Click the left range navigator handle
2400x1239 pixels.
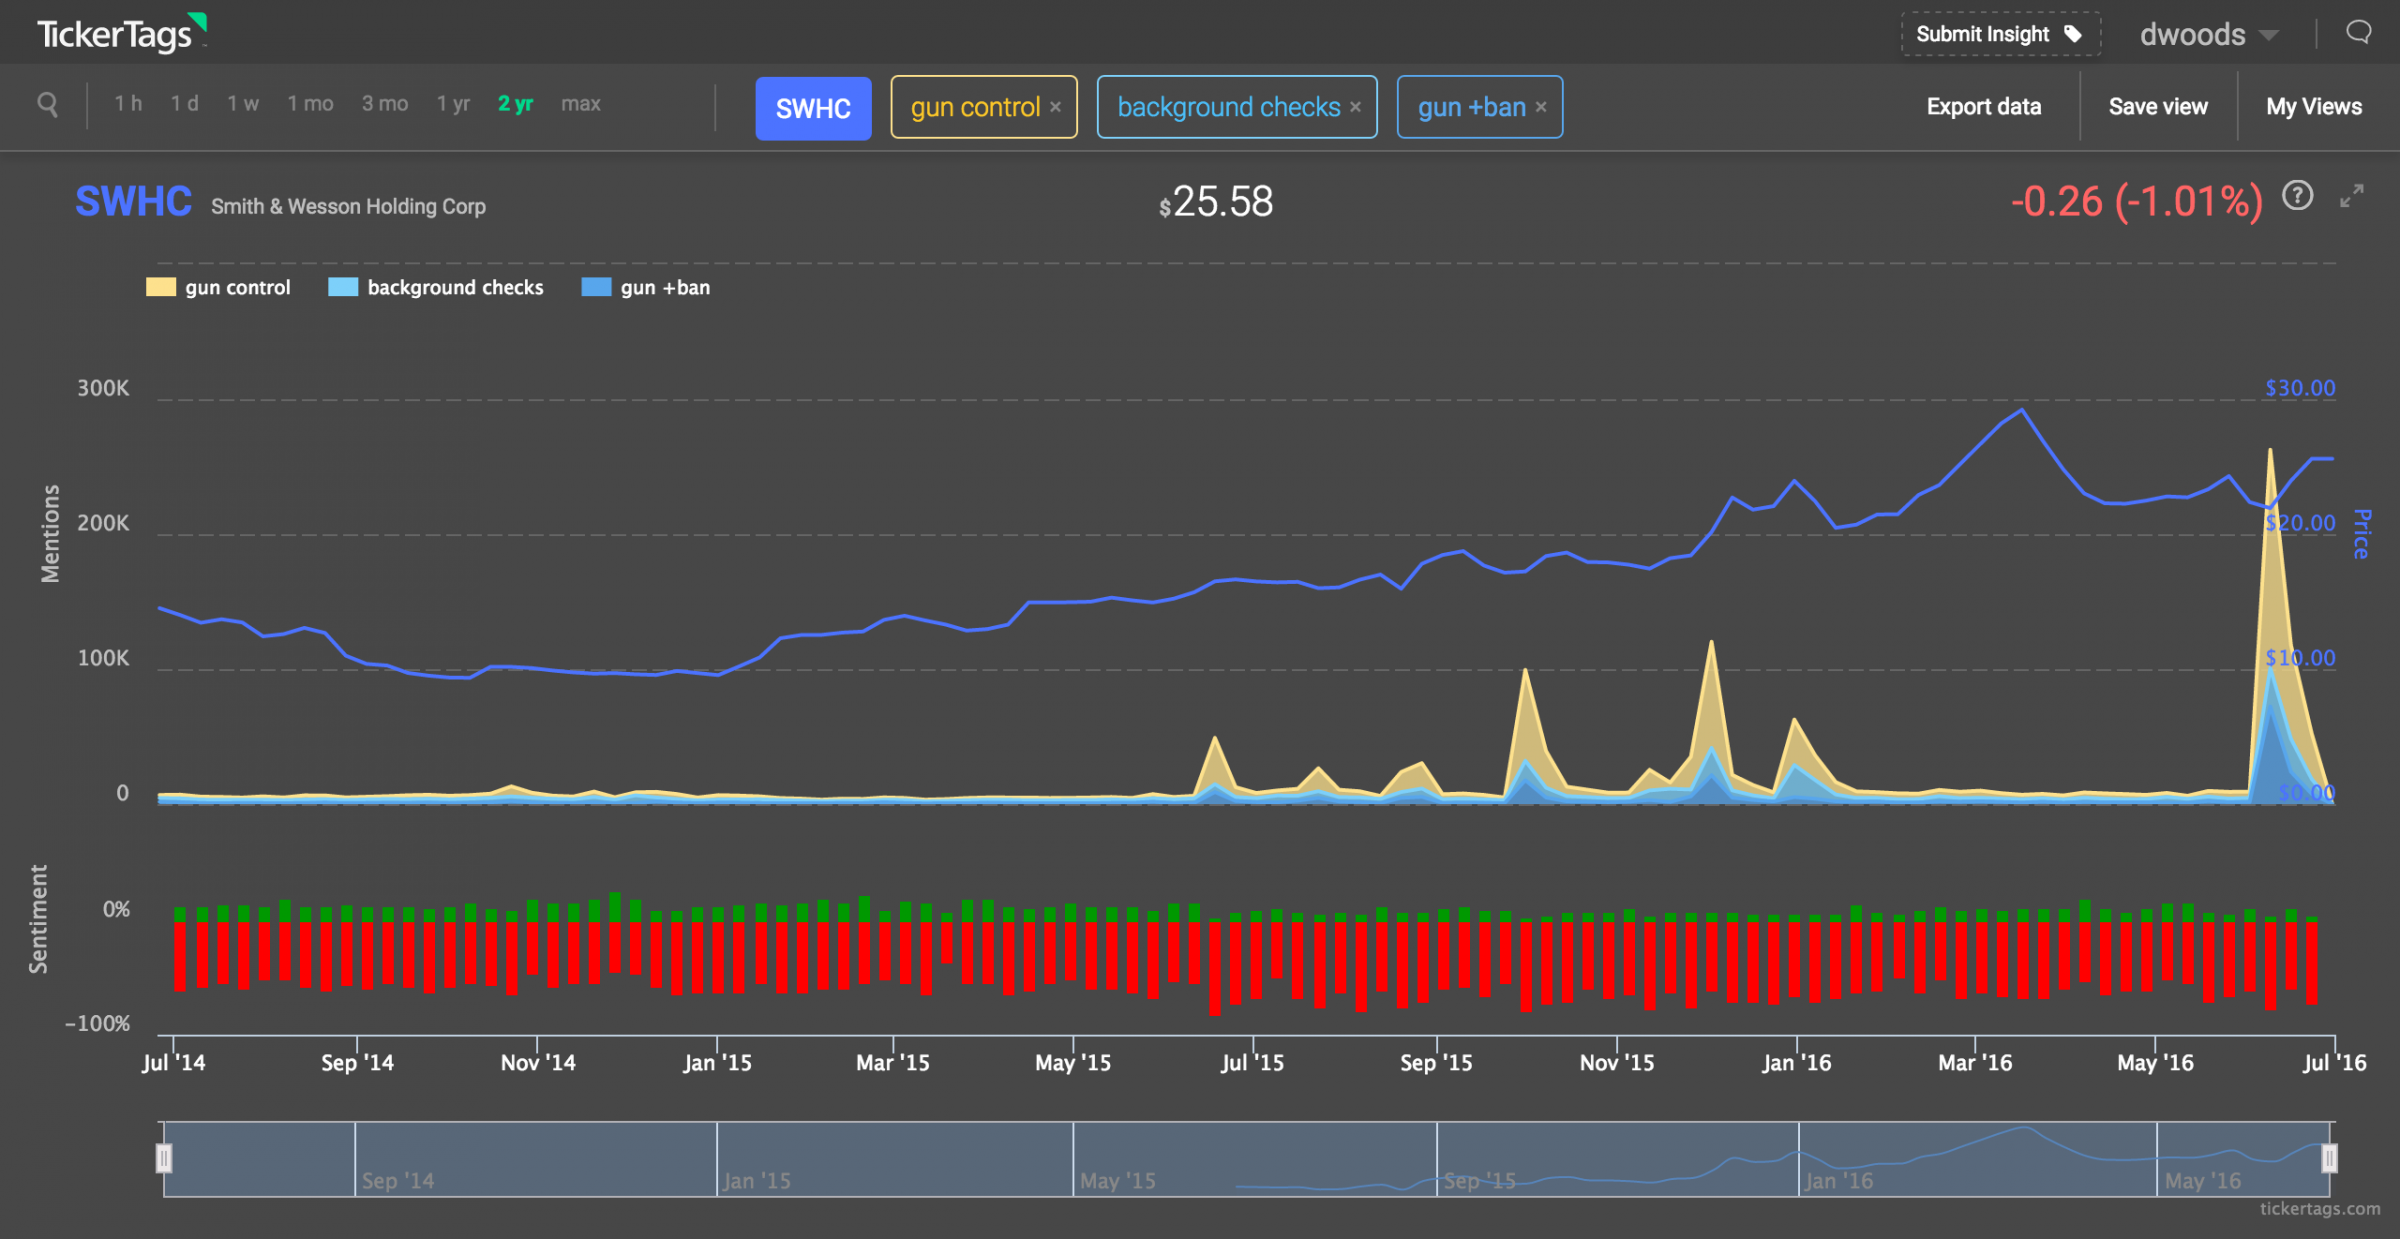click(x=164, y=1158)
